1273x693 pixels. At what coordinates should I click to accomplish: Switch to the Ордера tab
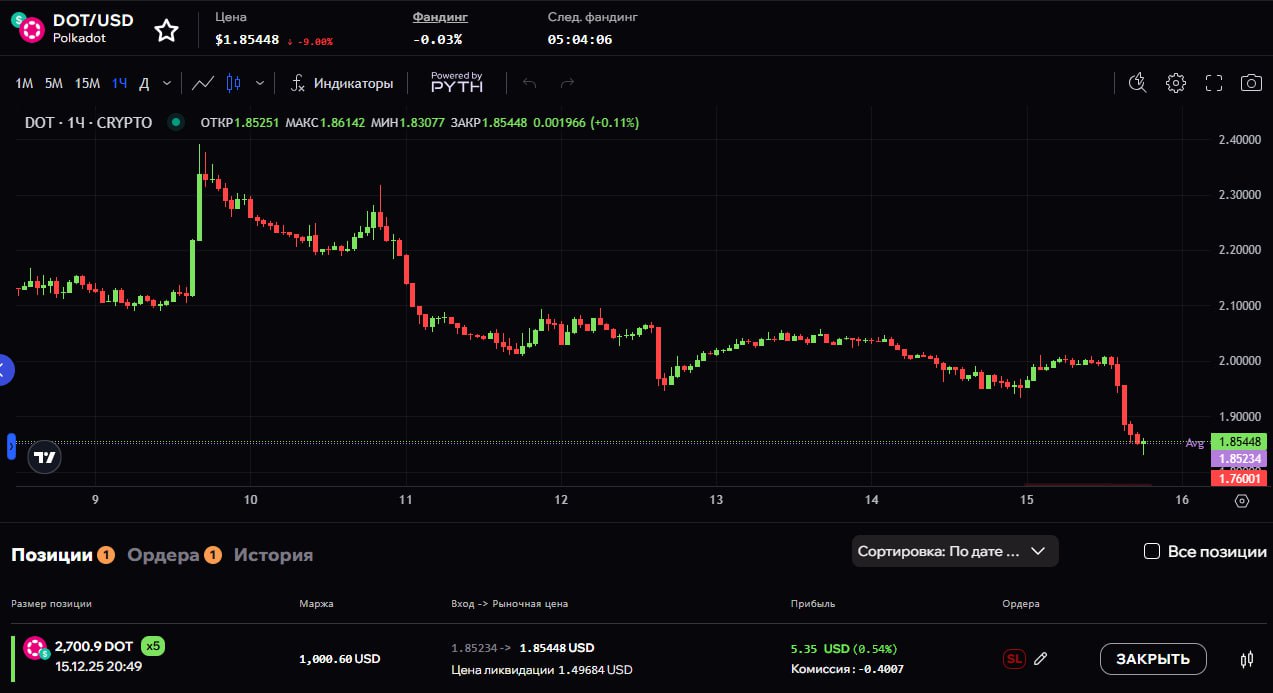click(x=163, y=555)
